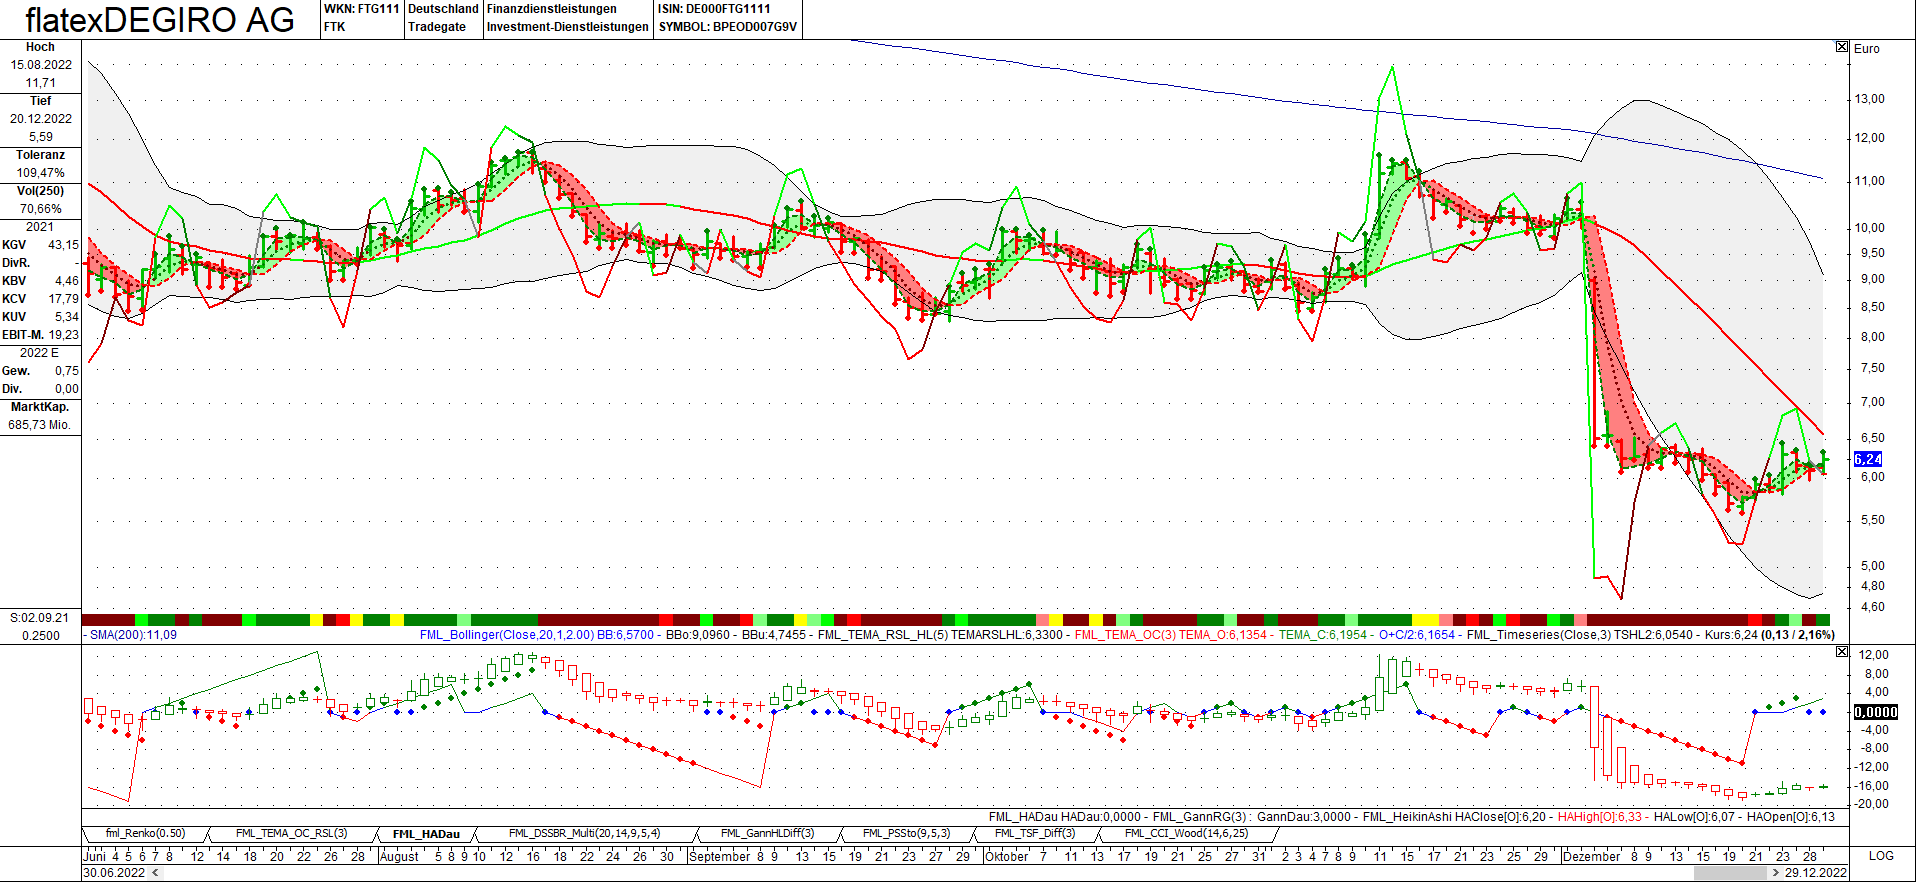The height and width of the screenshot is (882, 1916).
Task: Click the ISIN: DE000FTG1111 label
Action: click(x=714, y=9)
